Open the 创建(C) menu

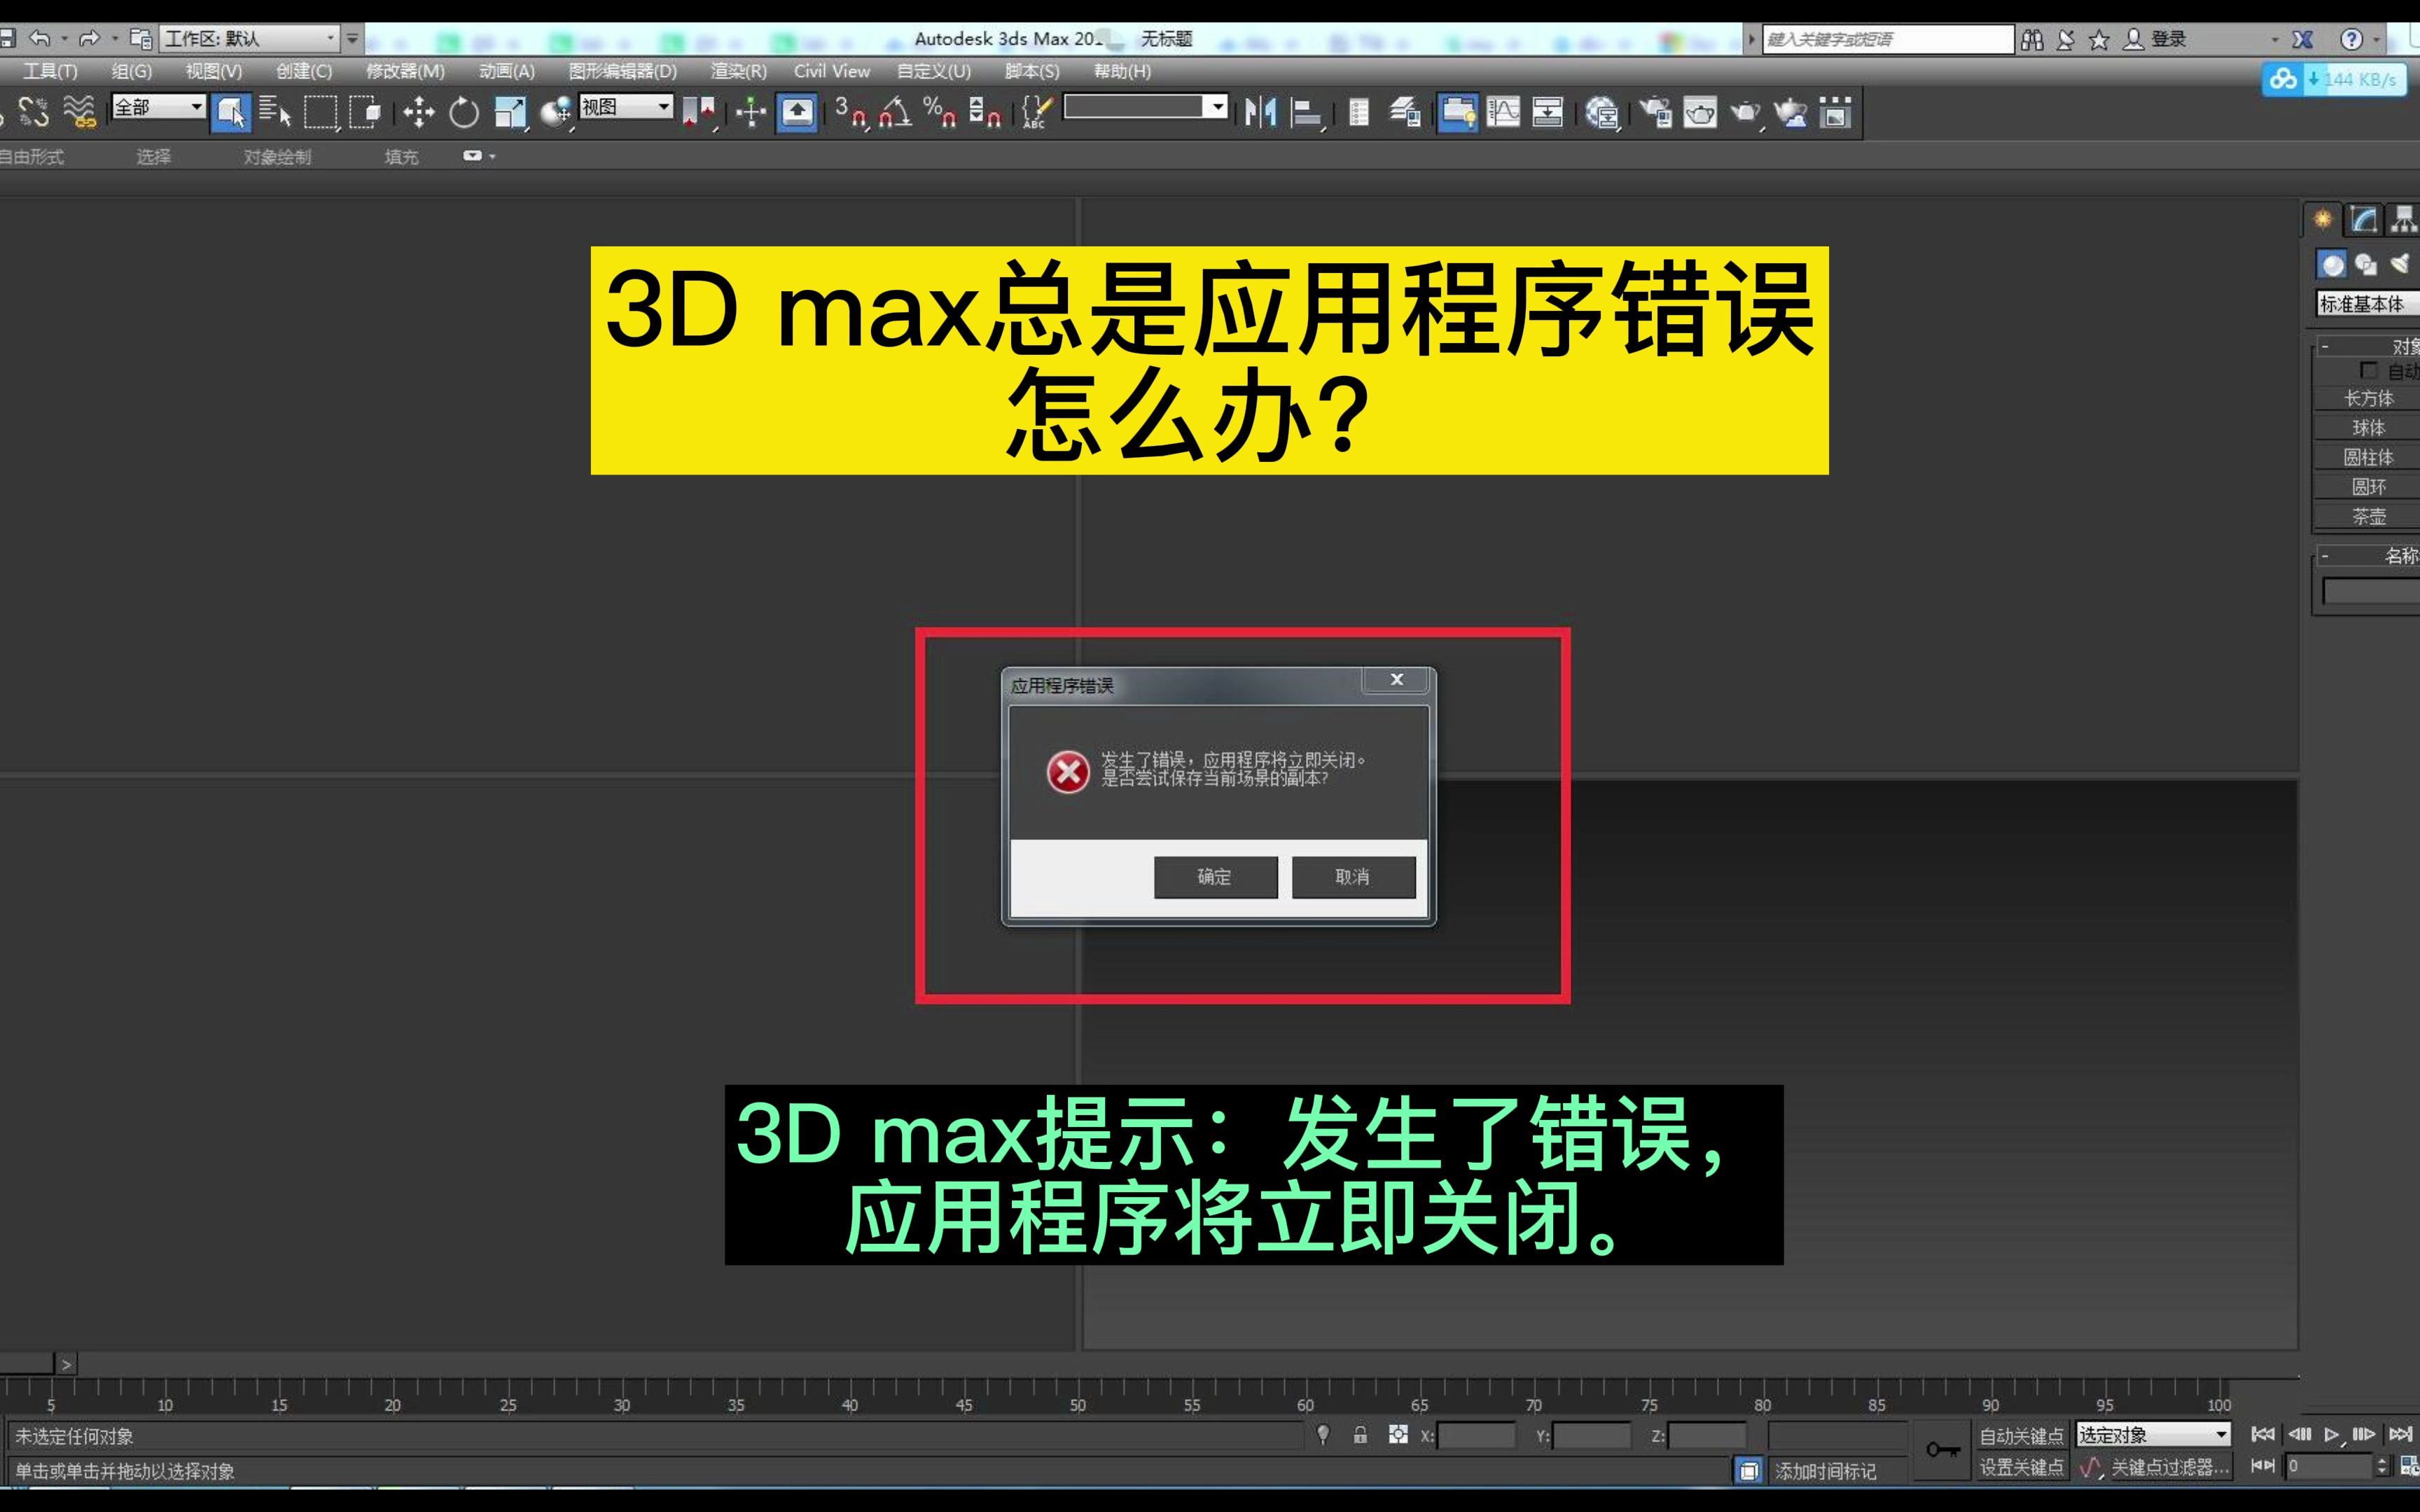coord(304,71)
